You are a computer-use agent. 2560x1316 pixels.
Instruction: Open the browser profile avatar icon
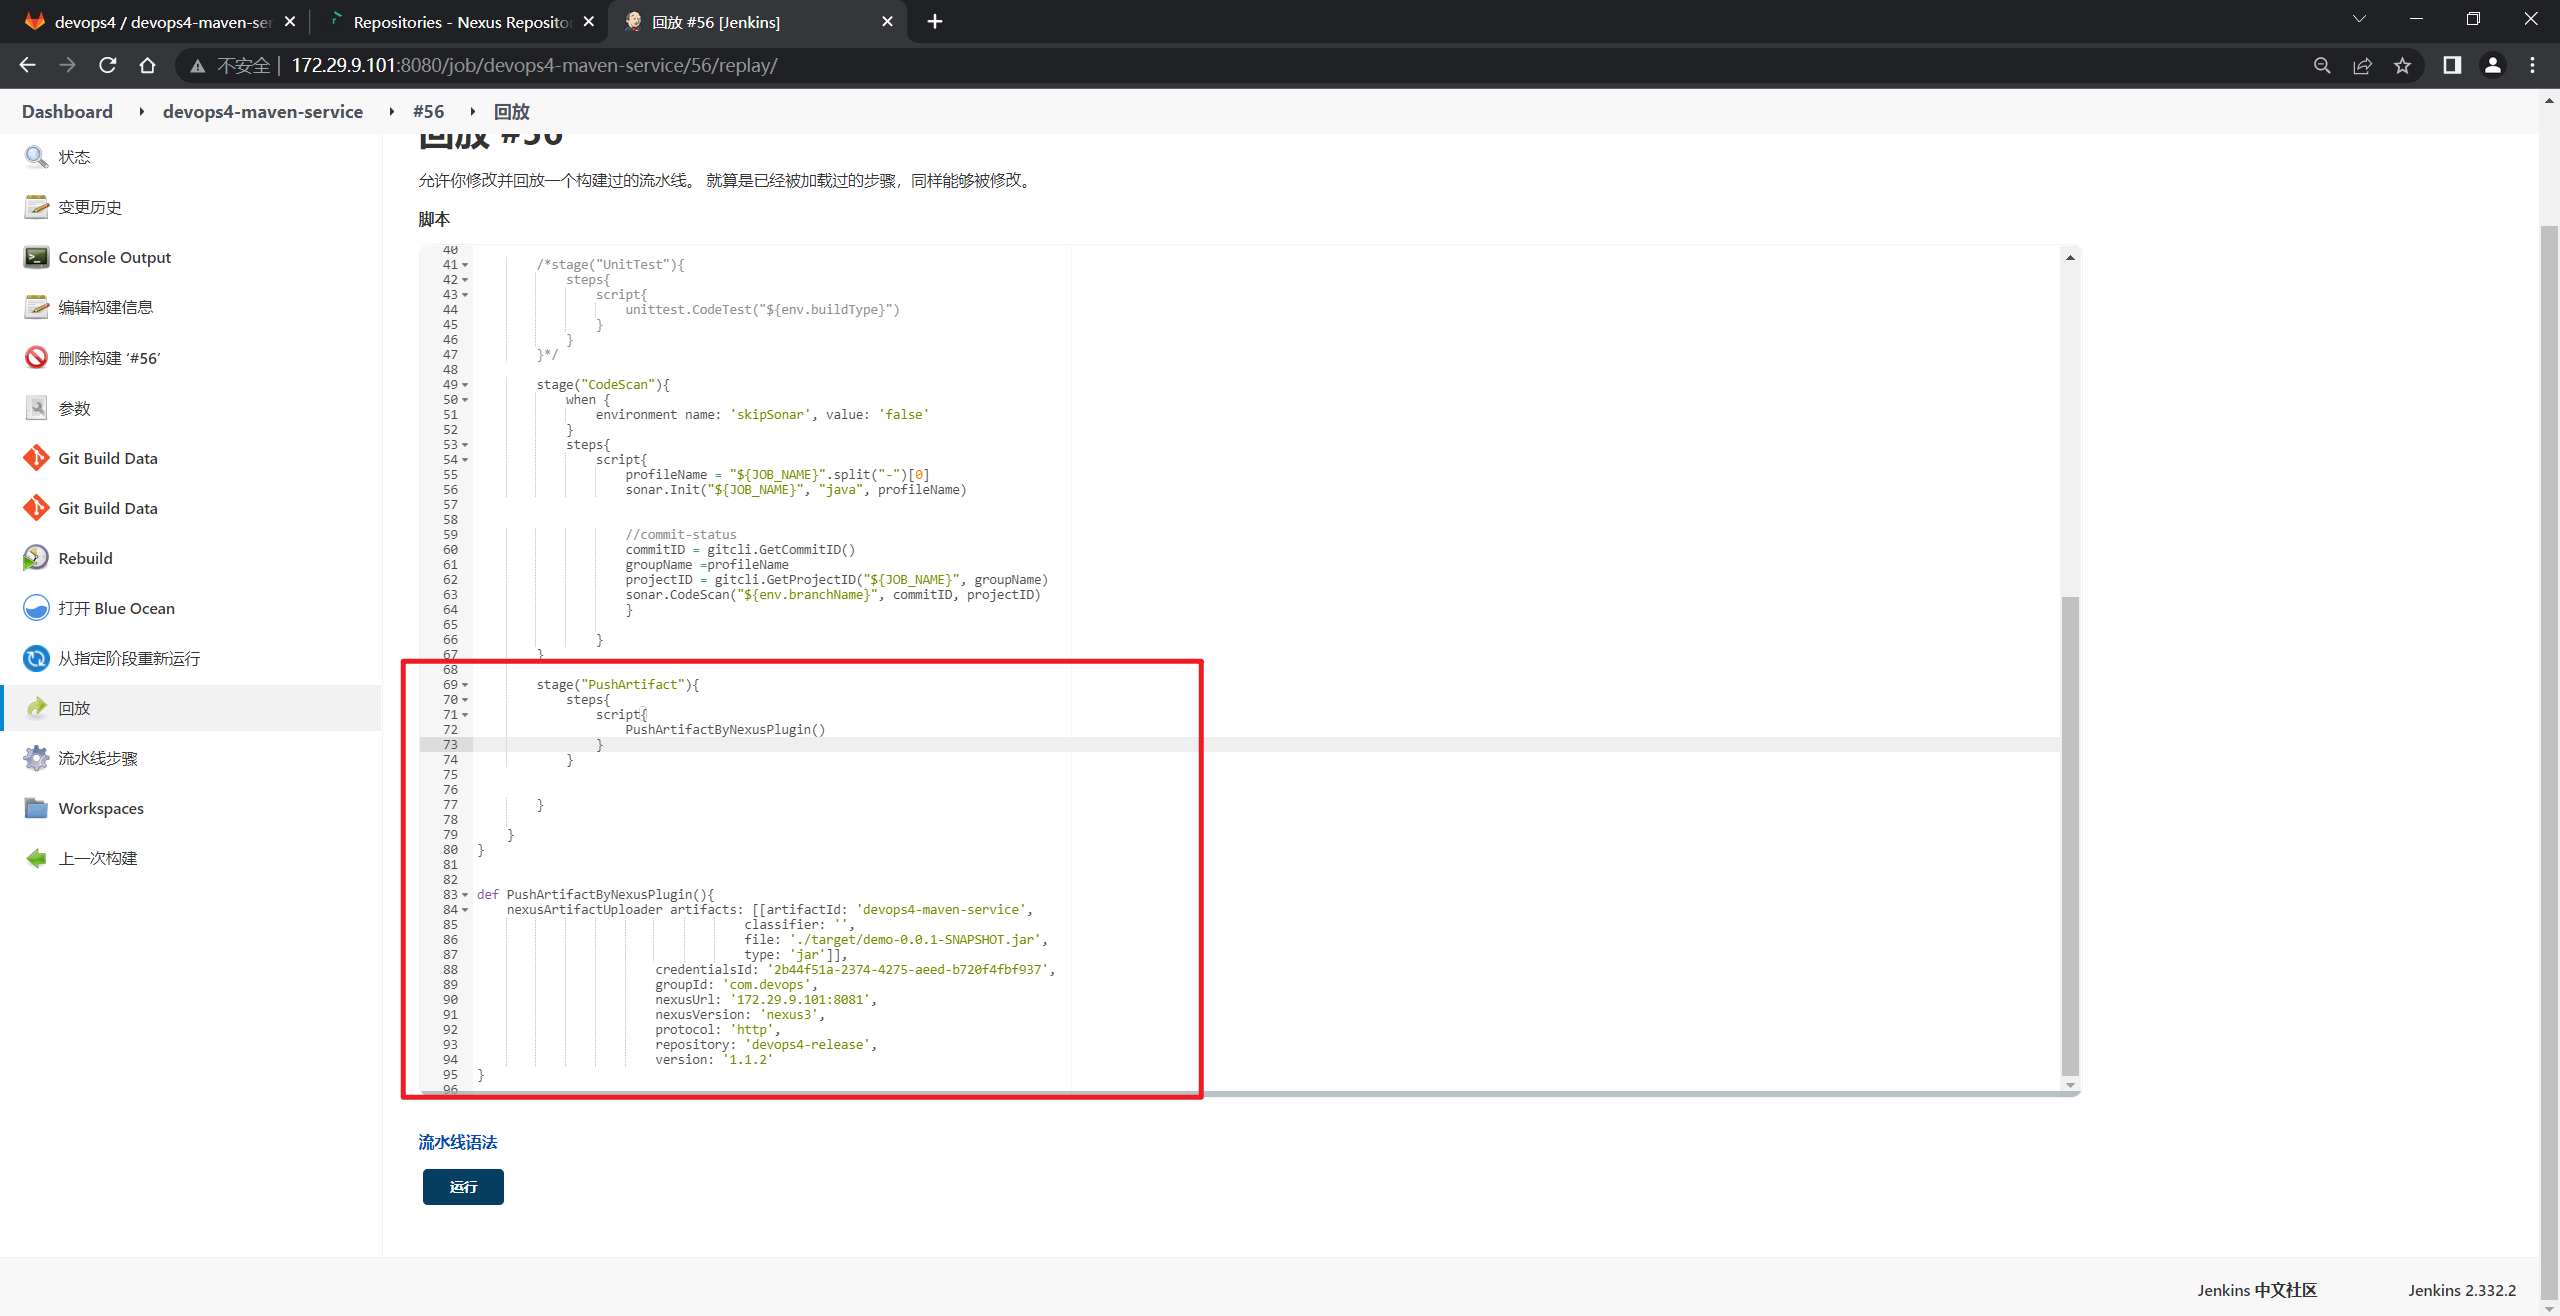tap(2492, 65)
